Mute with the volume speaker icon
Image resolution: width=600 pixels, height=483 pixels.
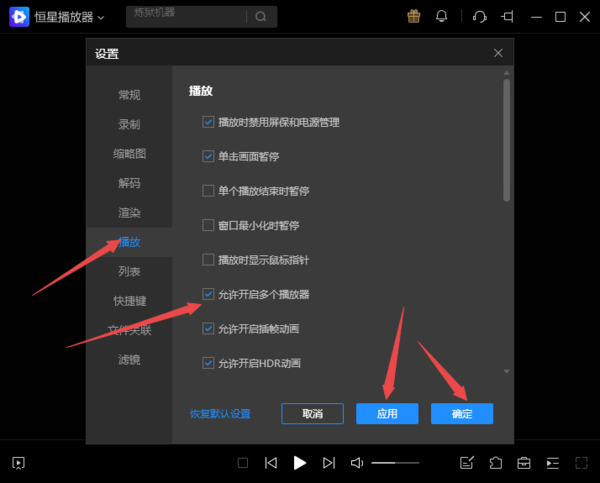point(357,463)
